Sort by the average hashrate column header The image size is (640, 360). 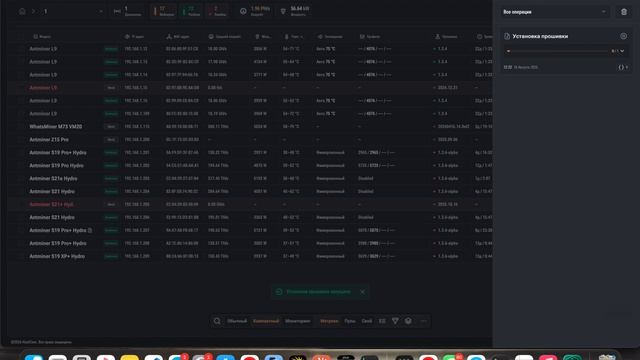tap(225, 37)
